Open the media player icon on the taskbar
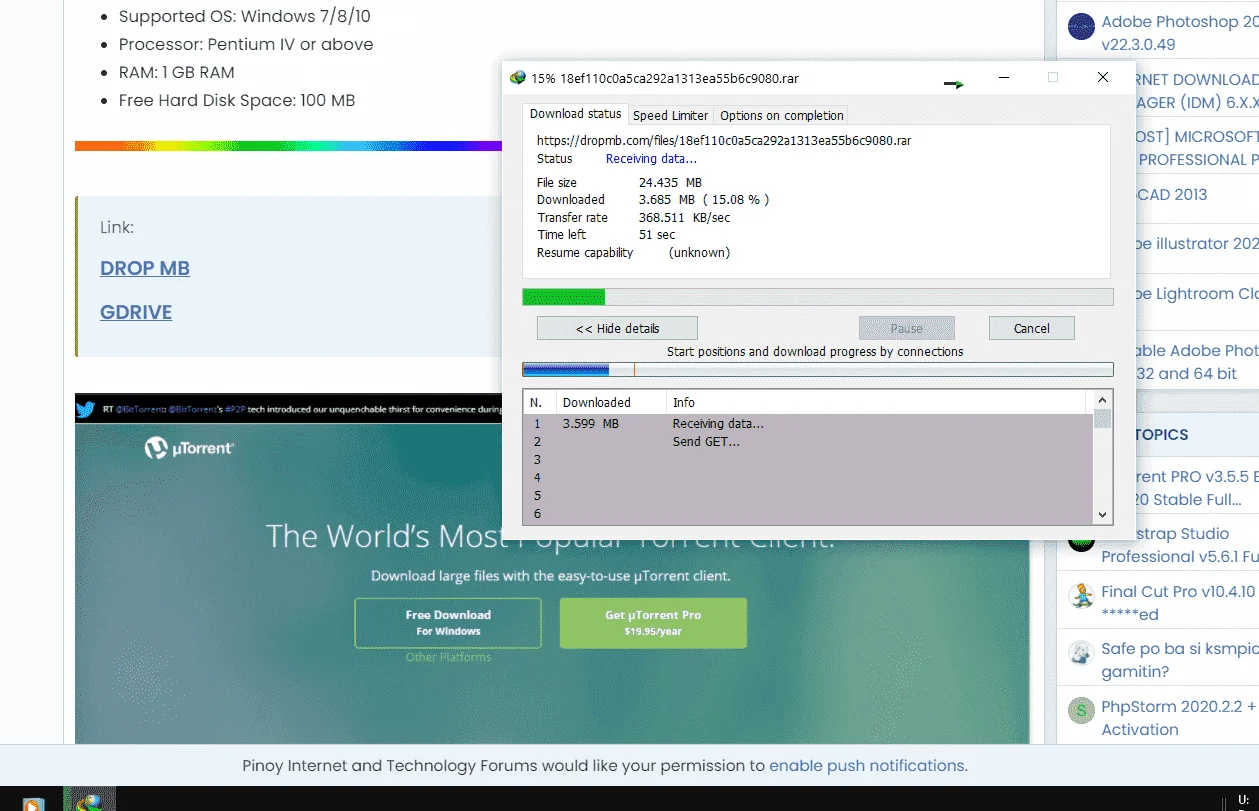 coord(33,803)
